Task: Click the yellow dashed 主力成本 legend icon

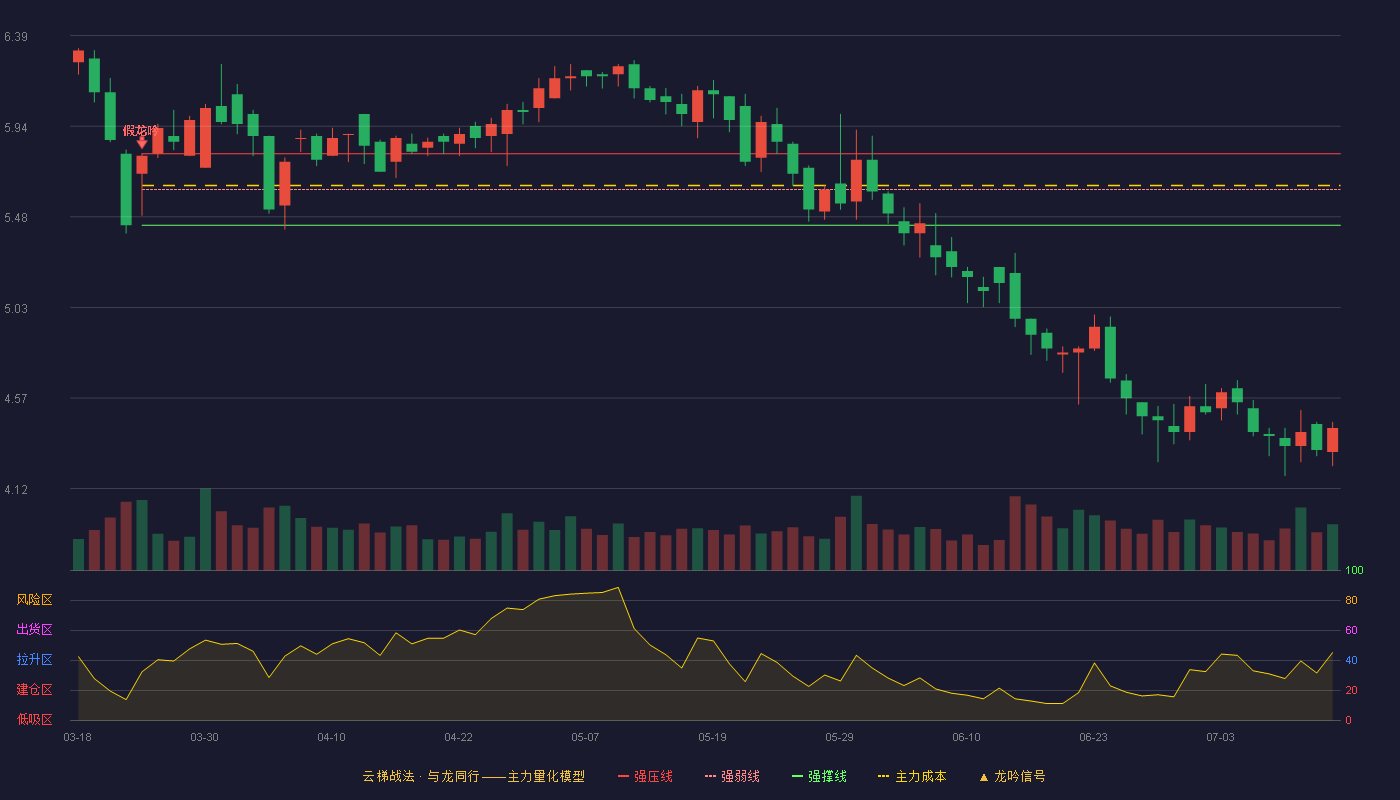Action: click(x=883, y=776)
